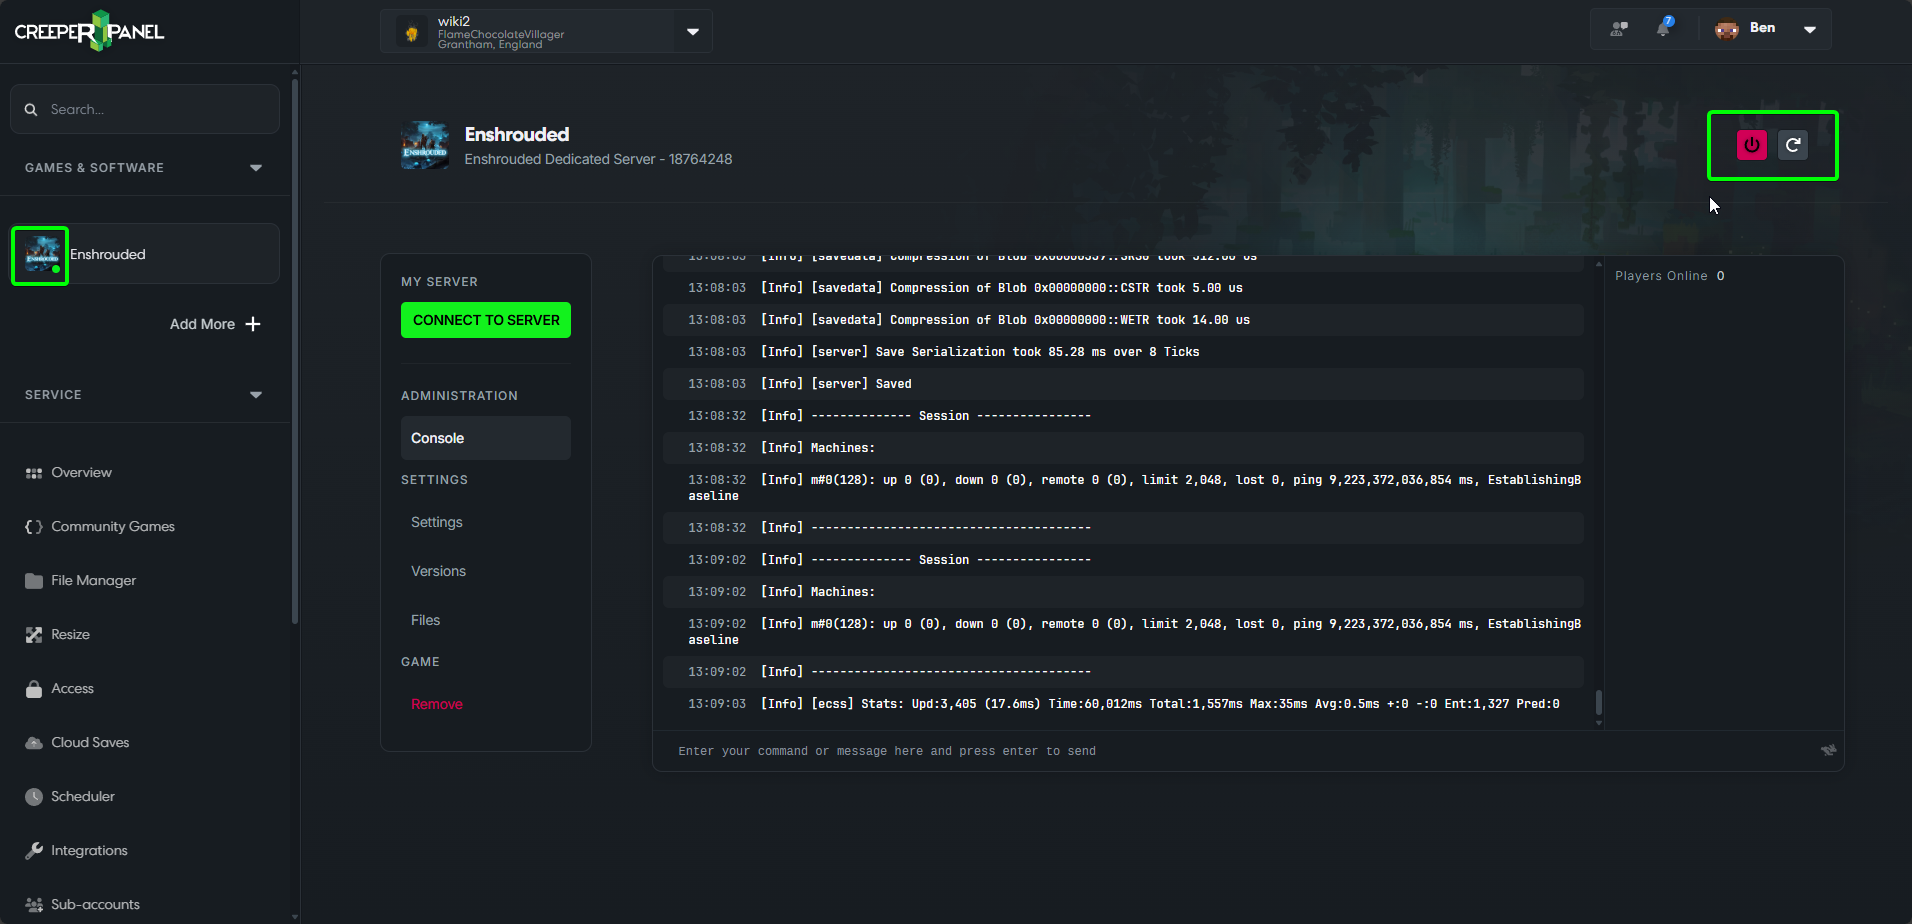Screen dimensions: 1912x924
Task: Open the Scheduler link
Action: coord(83,796)
